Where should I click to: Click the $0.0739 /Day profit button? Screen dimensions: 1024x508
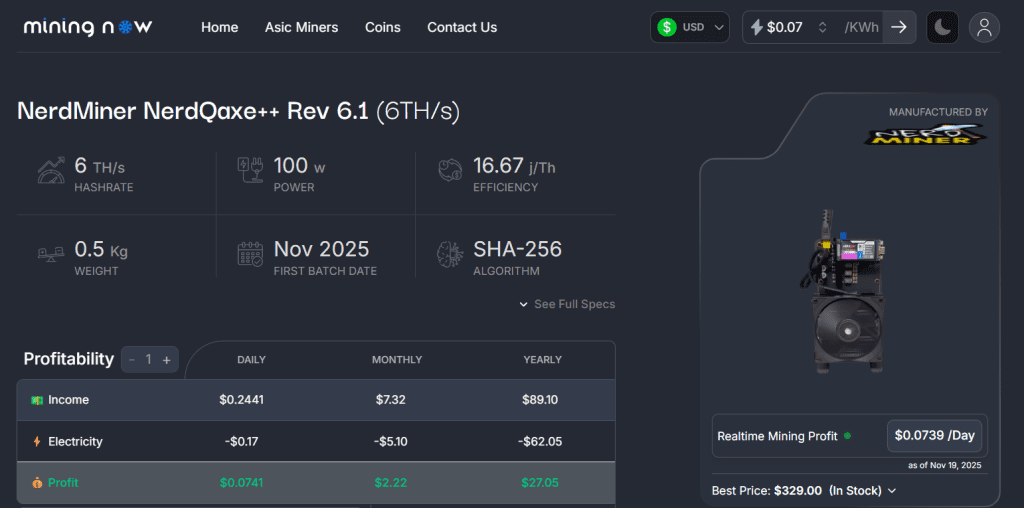coord(934,436)
